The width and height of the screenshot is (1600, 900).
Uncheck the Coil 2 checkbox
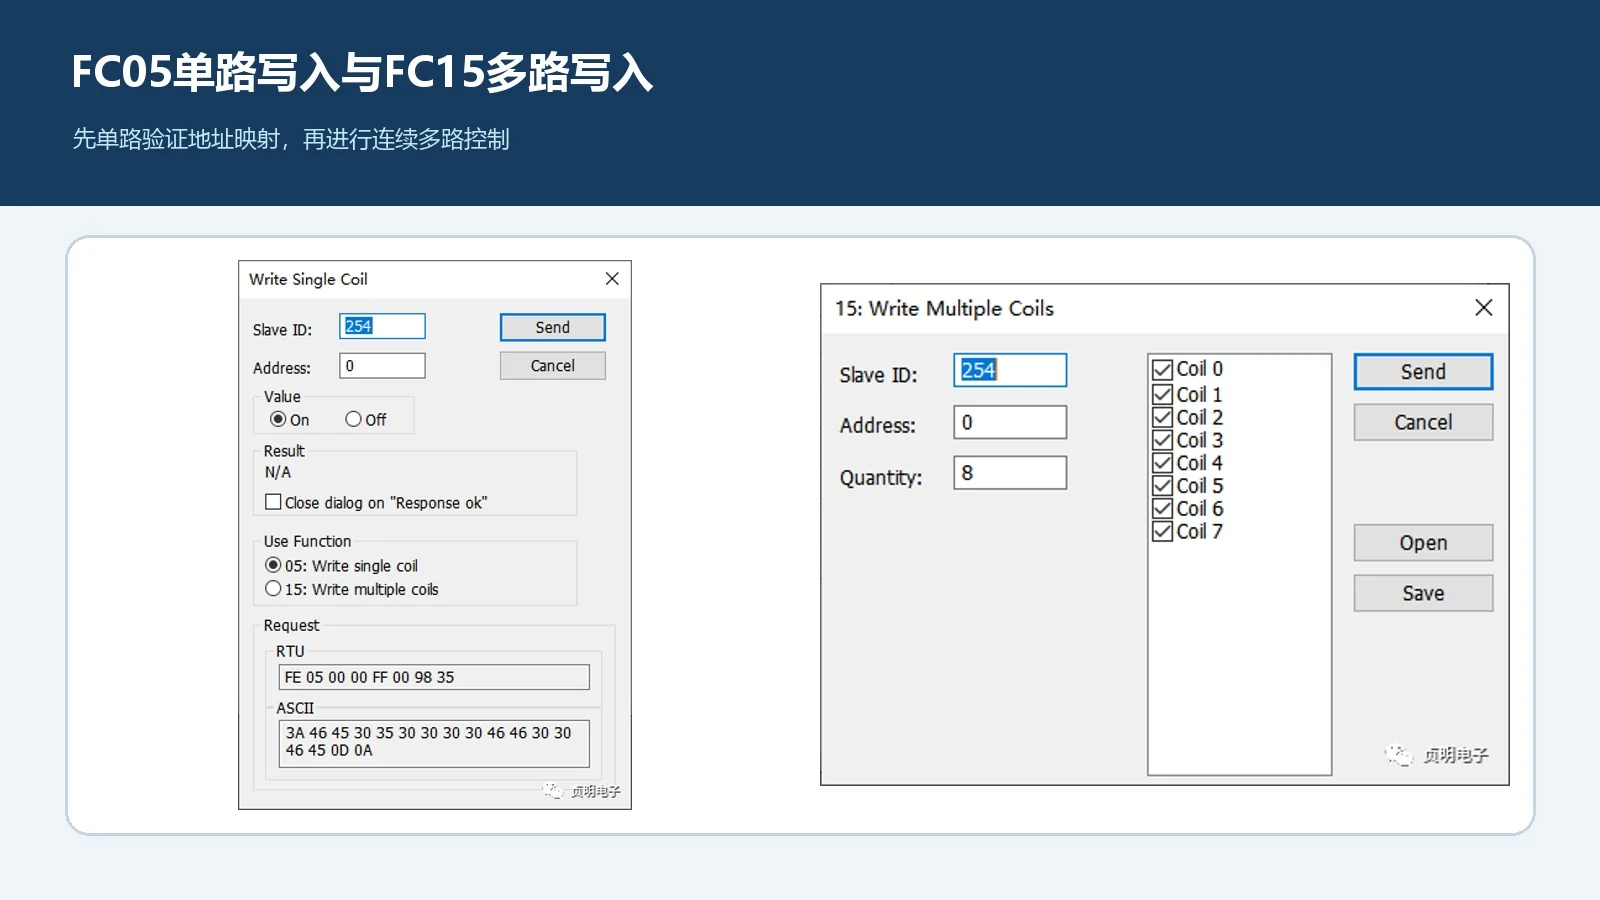coord(1162,417)
